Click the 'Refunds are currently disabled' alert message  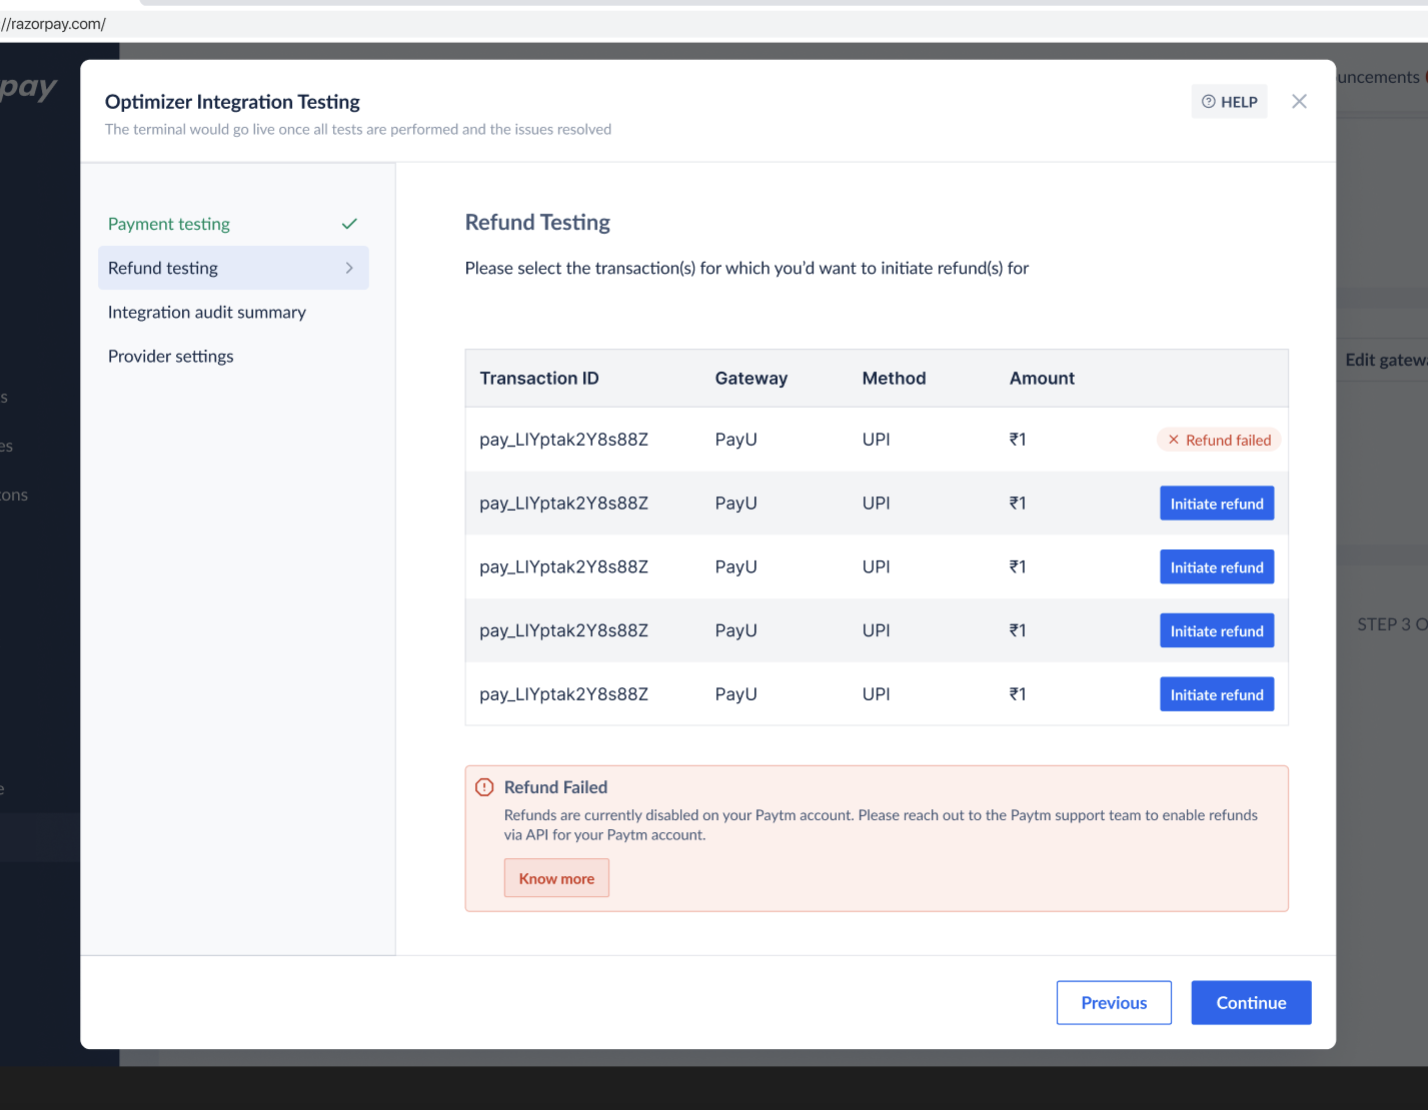click(881, 825)
